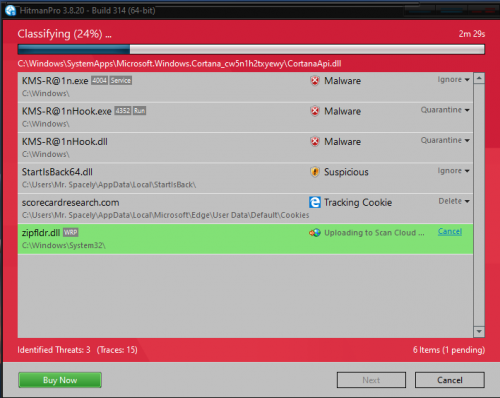Open Quarantine dropdown for KMS-R@1nHook.dll
The image size is (500, 398).
pos(445,140)
